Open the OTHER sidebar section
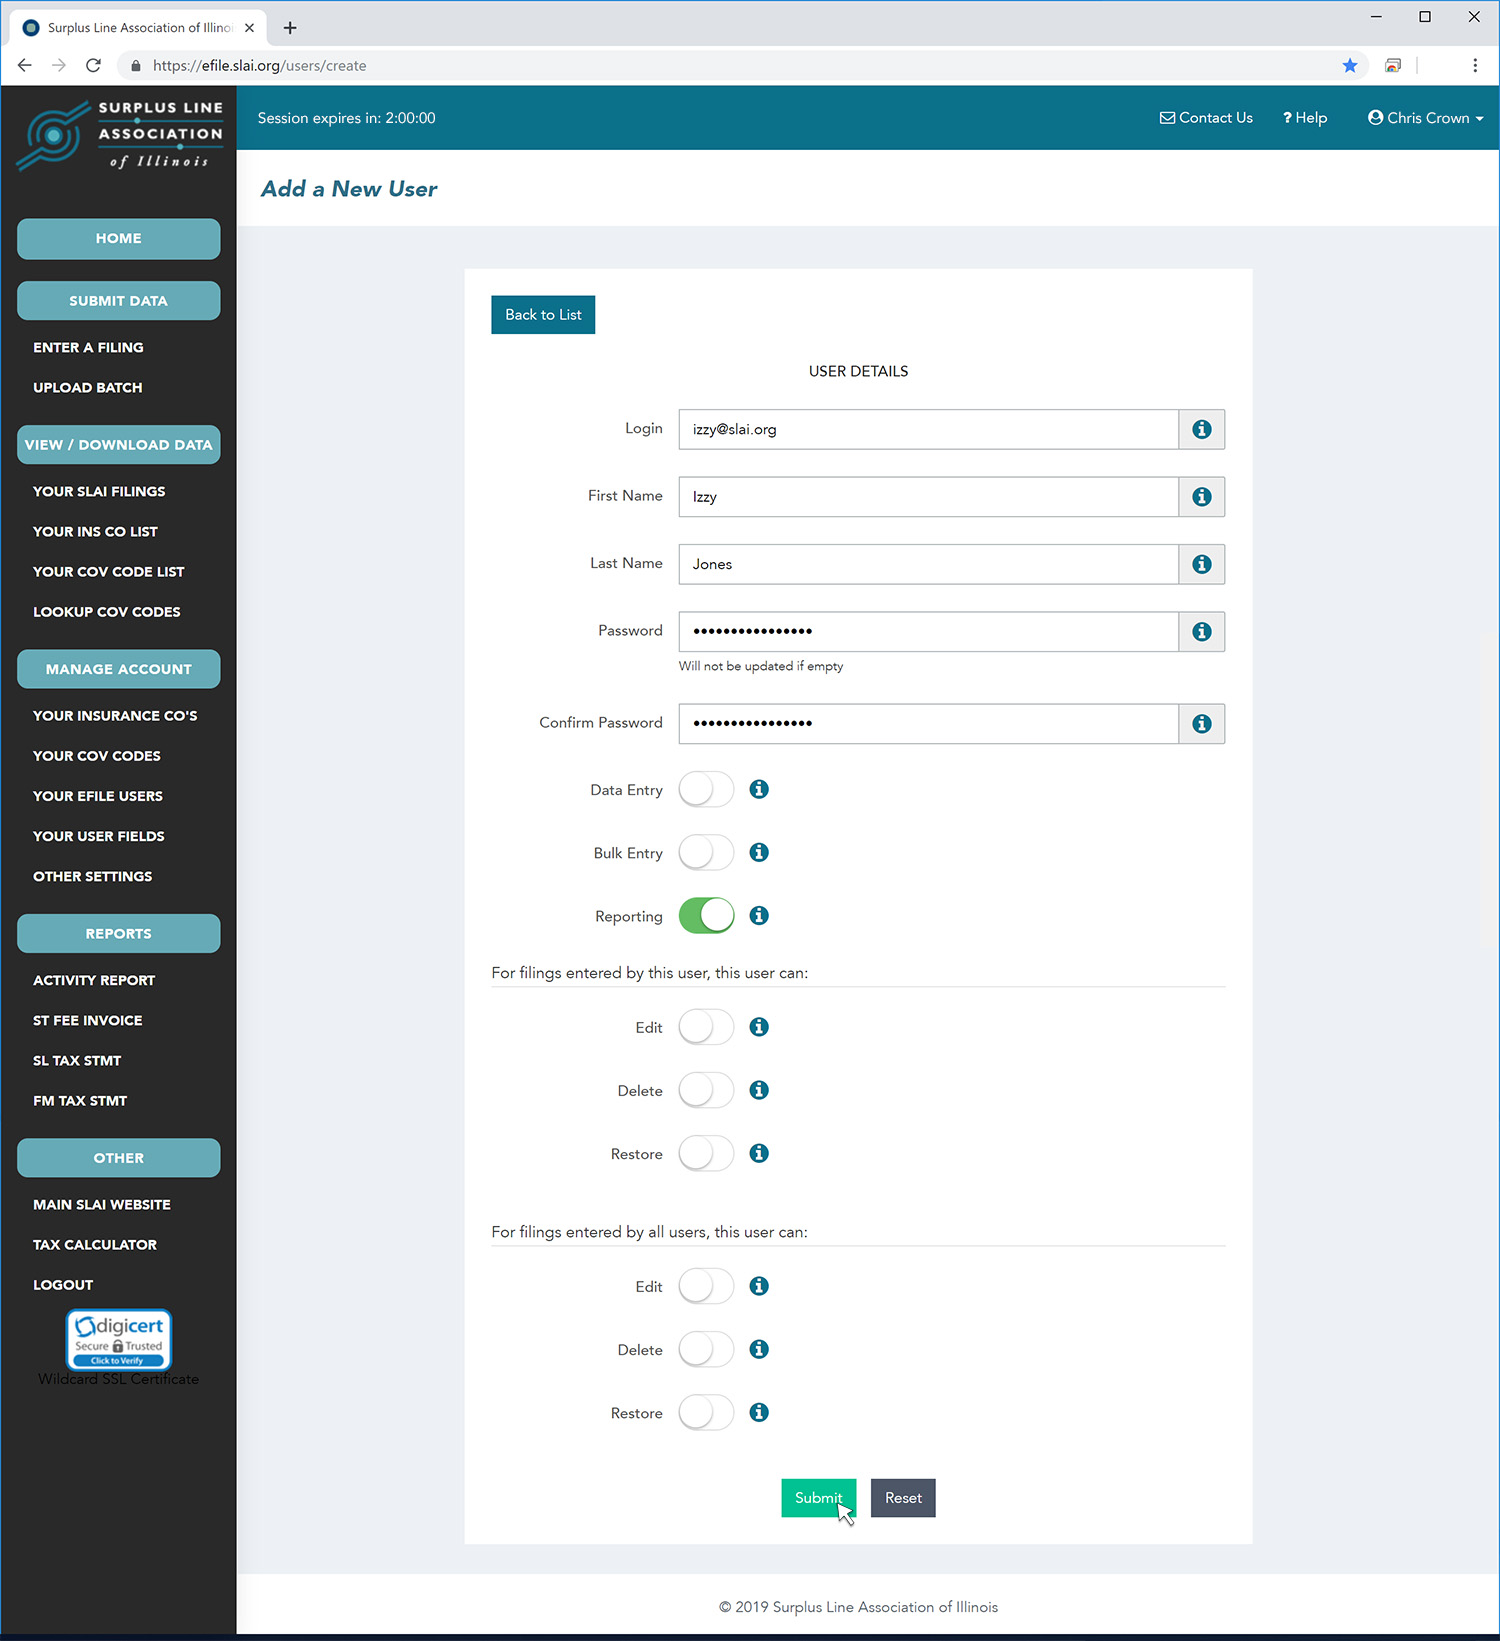 pyautogui.click(x=119, y=1158)
